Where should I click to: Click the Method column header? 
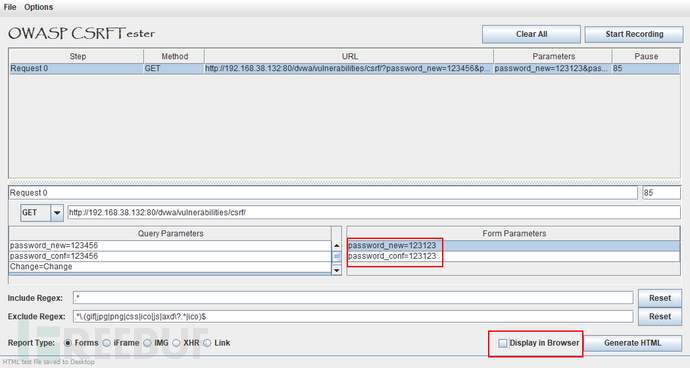174,56
